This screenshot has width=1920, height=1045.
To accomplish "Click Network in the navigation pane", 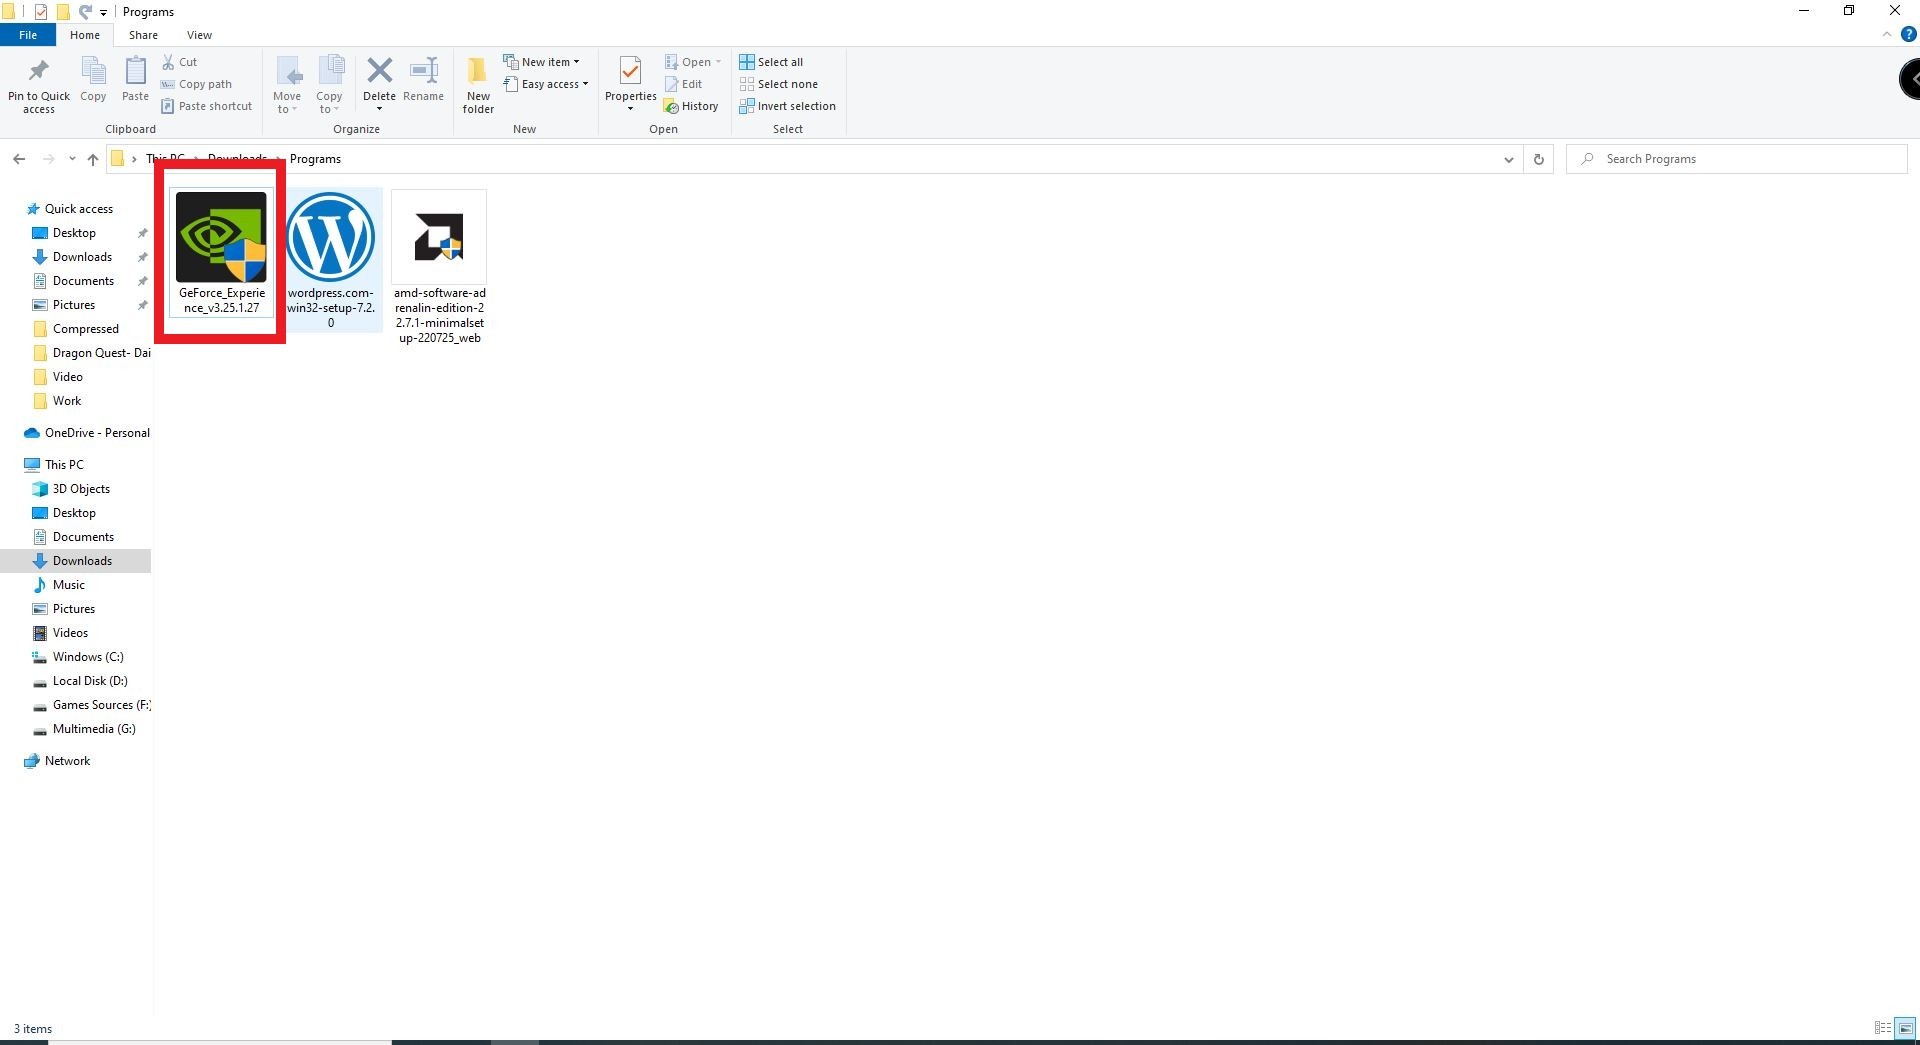I will [67, 761].
